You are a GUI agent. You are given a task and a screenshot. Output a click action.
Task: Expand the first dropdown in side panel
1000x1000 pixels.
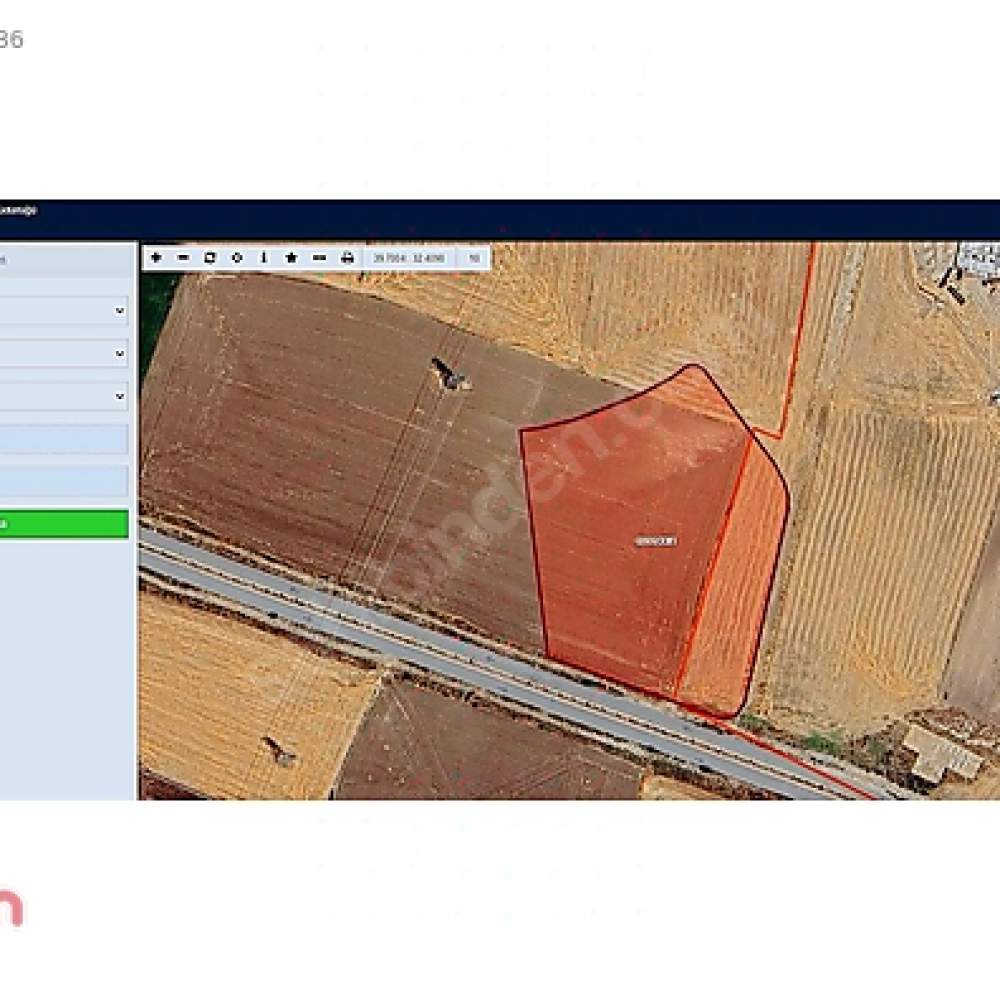[62, 311]
